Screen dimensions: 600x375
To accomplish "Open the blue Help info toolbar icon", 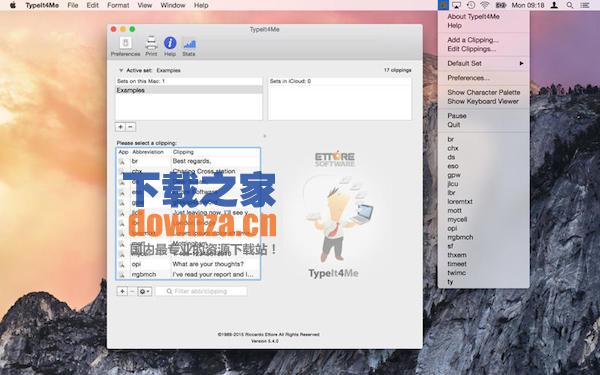I will (x=170, y=46).
